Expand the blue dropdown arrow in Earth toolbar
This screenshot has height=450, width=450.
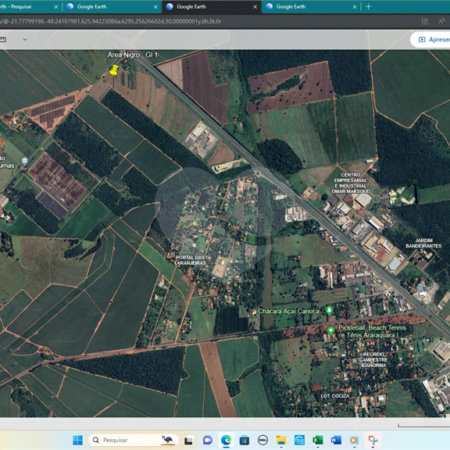[x=25, y=39]
